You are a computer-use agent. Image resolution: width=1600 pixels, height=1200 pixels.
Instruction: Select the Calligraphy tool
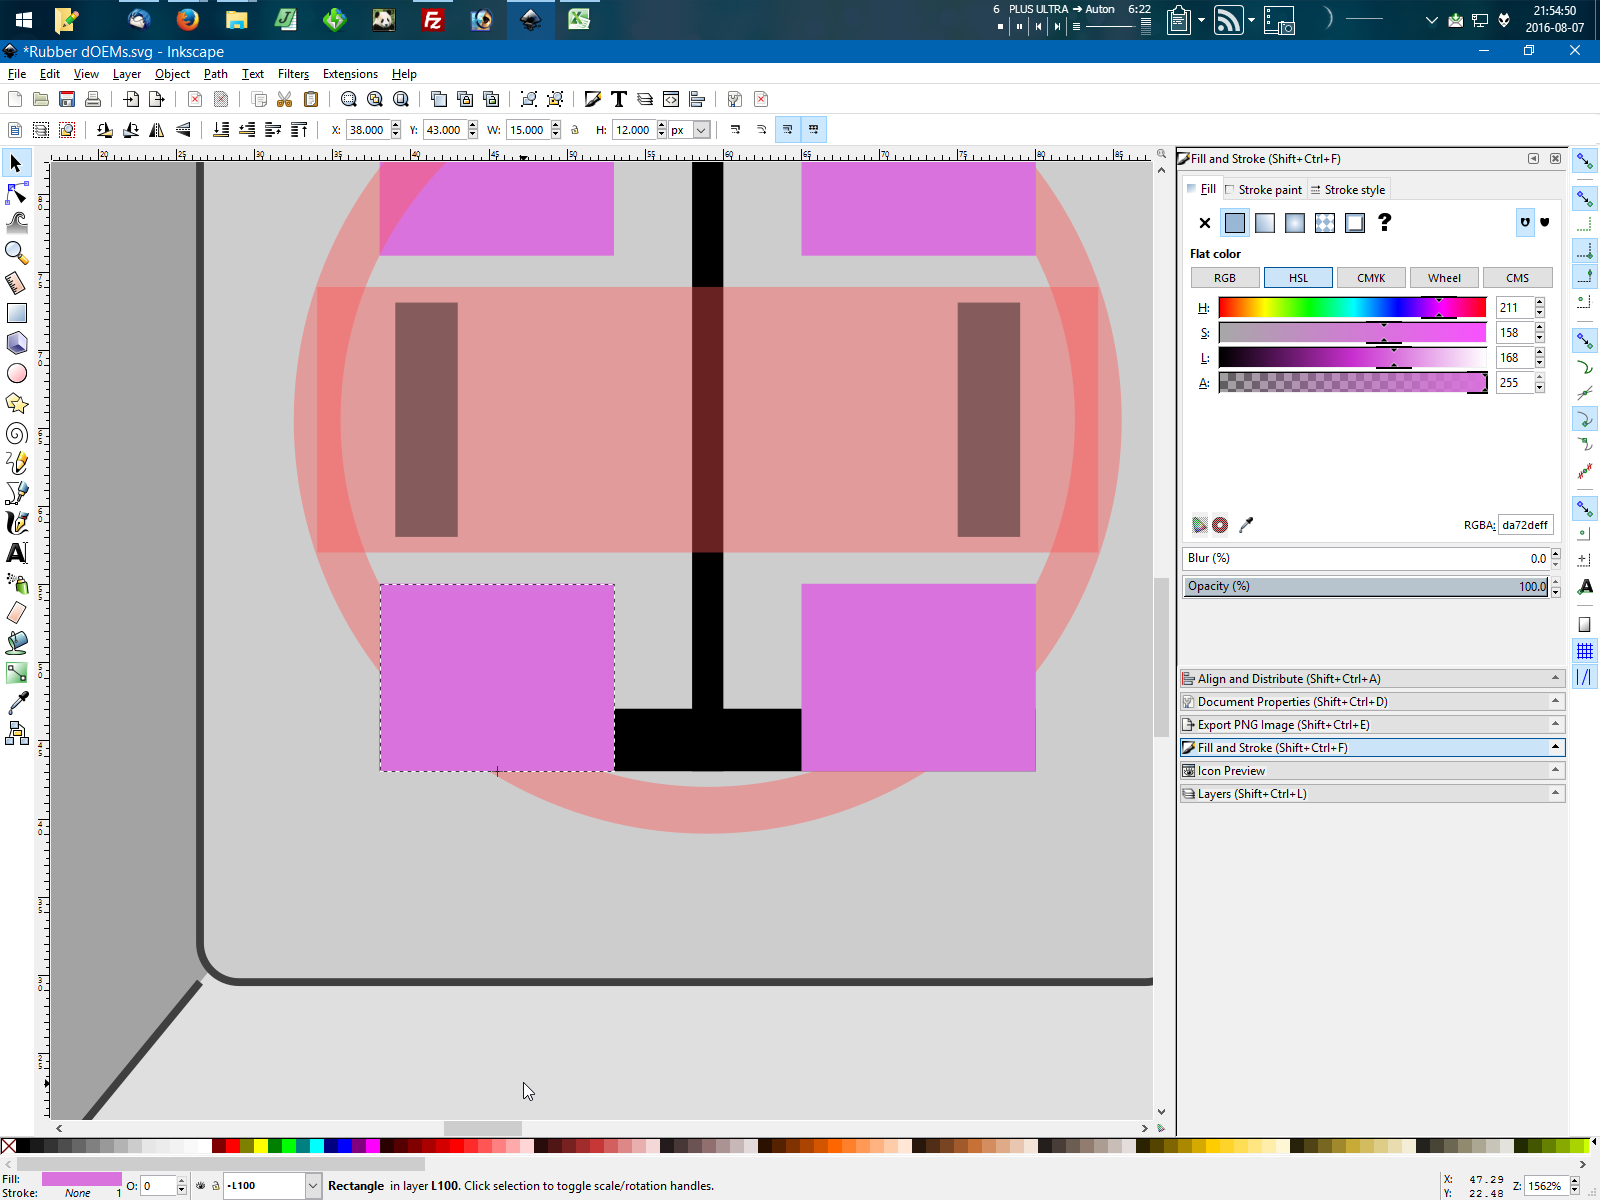16,522
